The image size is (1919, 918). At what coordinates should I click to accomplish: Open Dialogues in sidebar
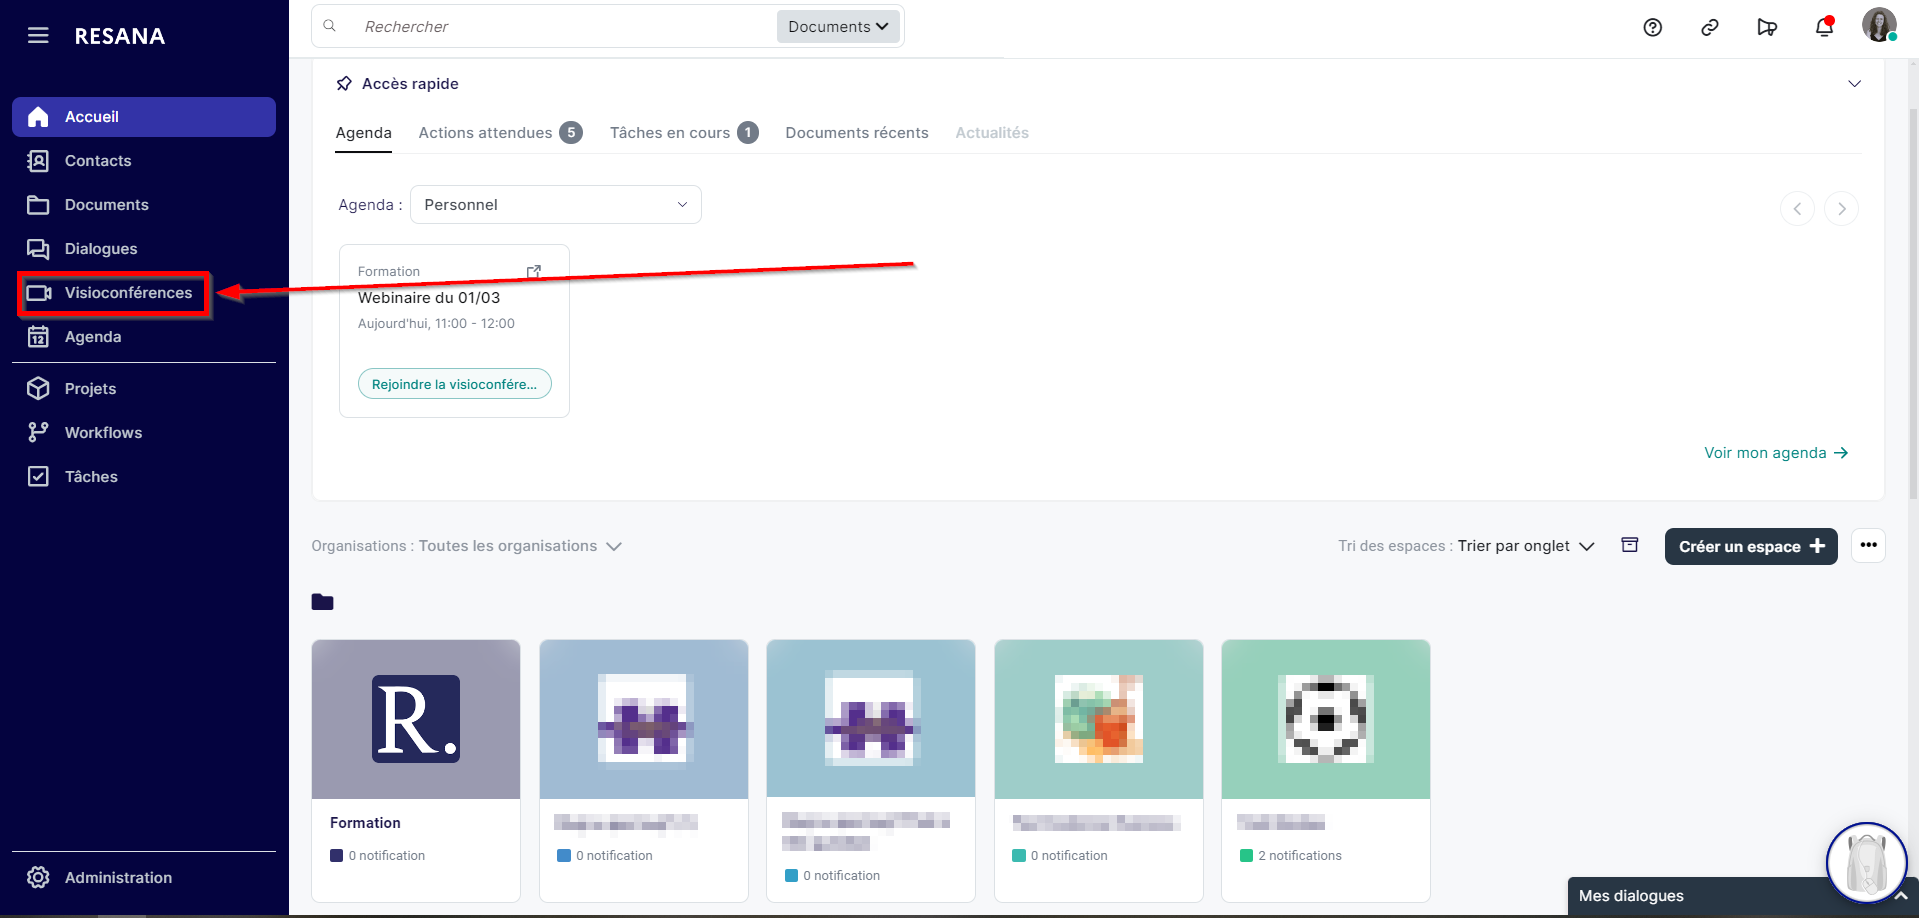click(x=144, y=249)
